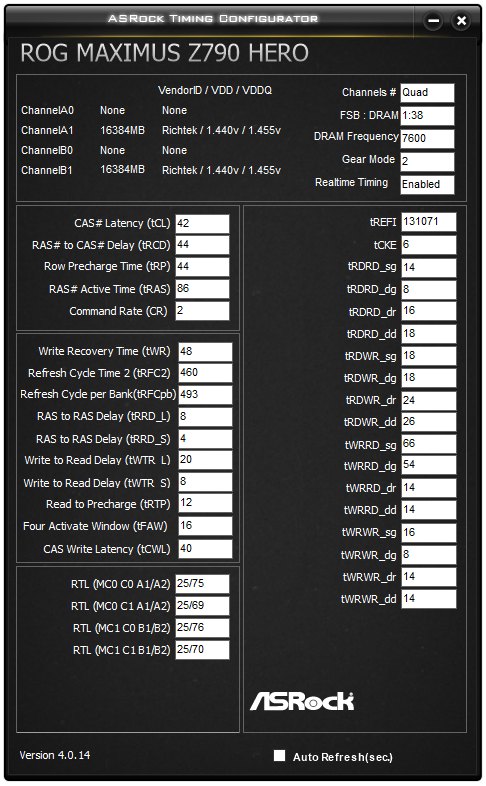This screenshot has height=786, width=486.
Task: Close the ASRock Timing Configurator window
Action: (x=461, y=21)
